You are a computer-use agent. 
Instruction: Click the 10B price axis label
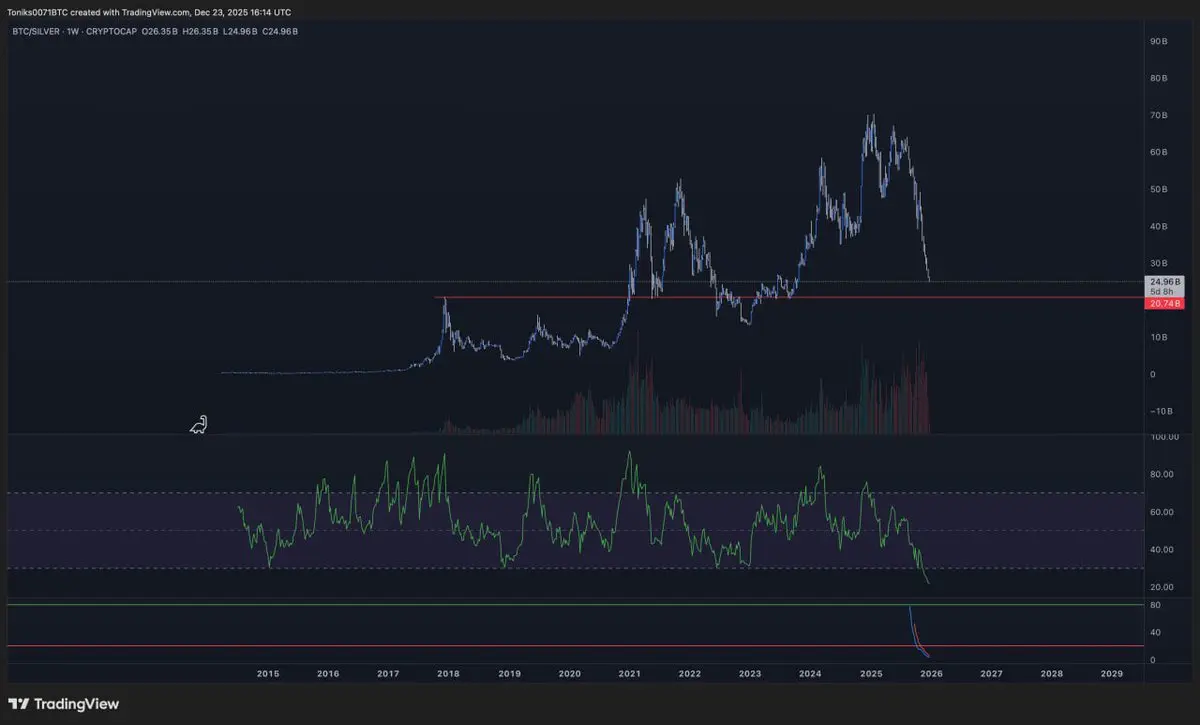1160,337
